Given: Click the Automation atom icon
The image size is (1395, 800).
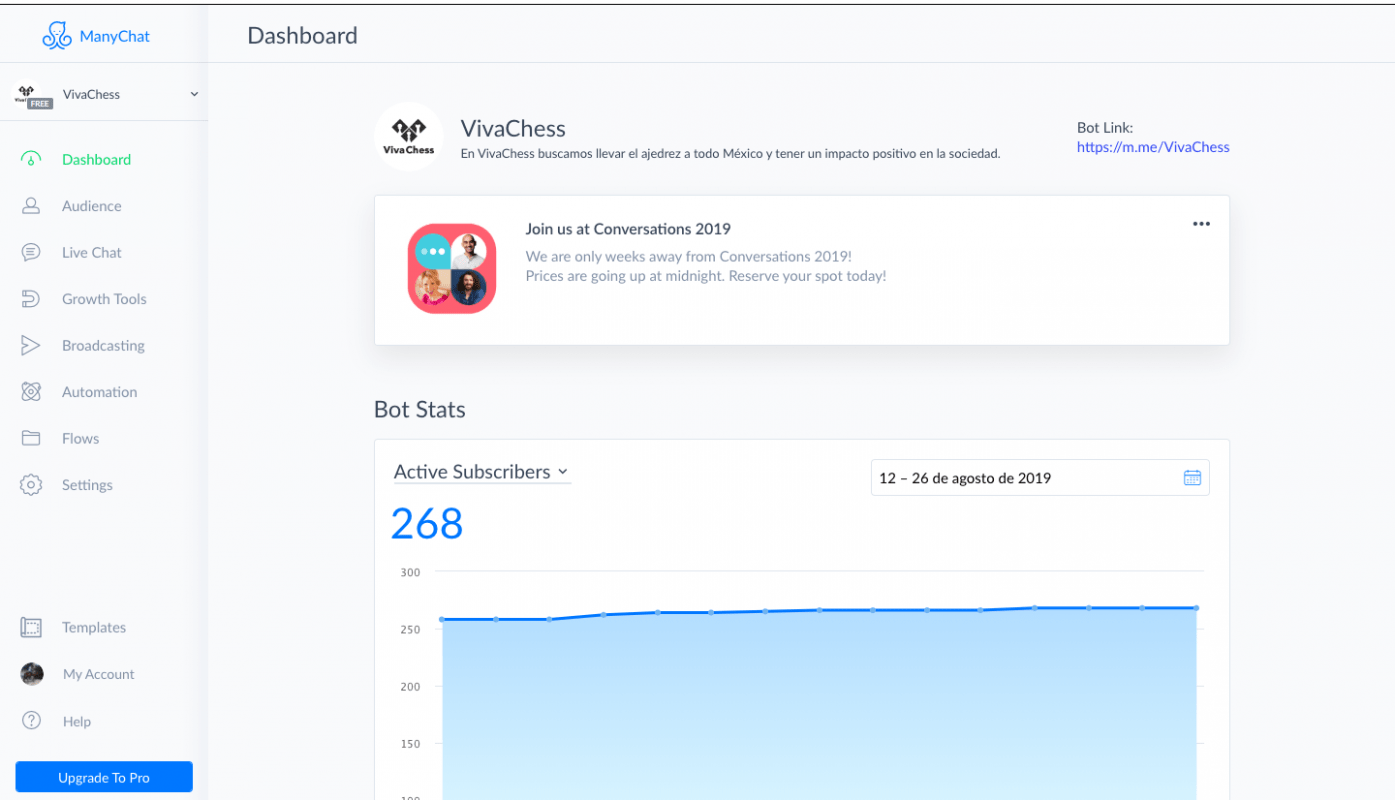Looking at the screenshot, I should [x=31, y=392].
